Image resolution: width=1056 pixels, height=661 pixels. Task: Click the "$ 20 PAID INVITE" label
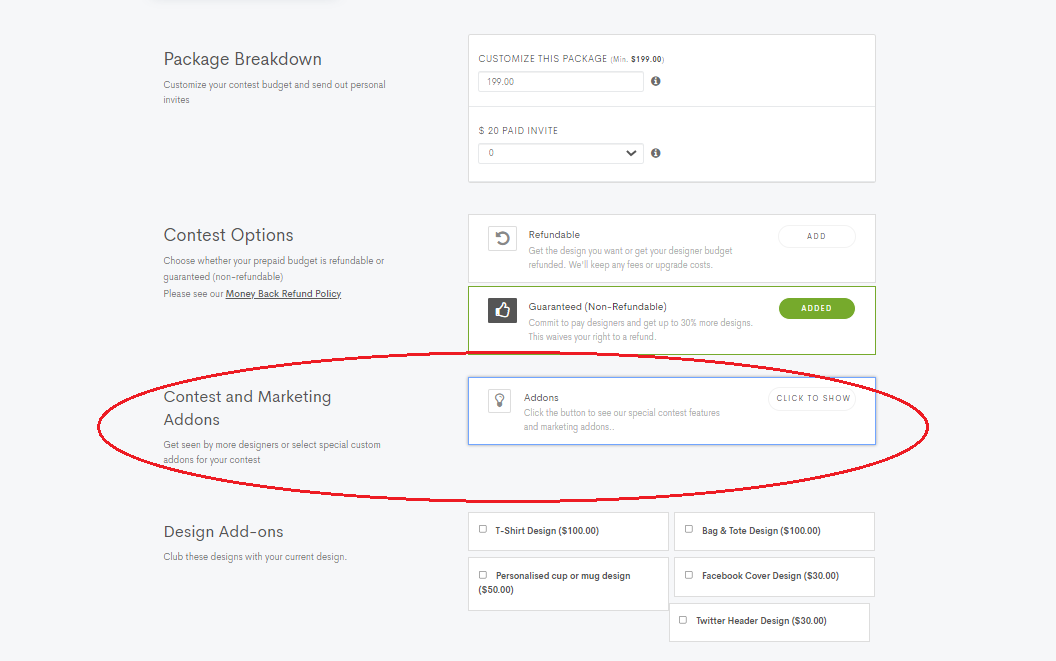518,131
